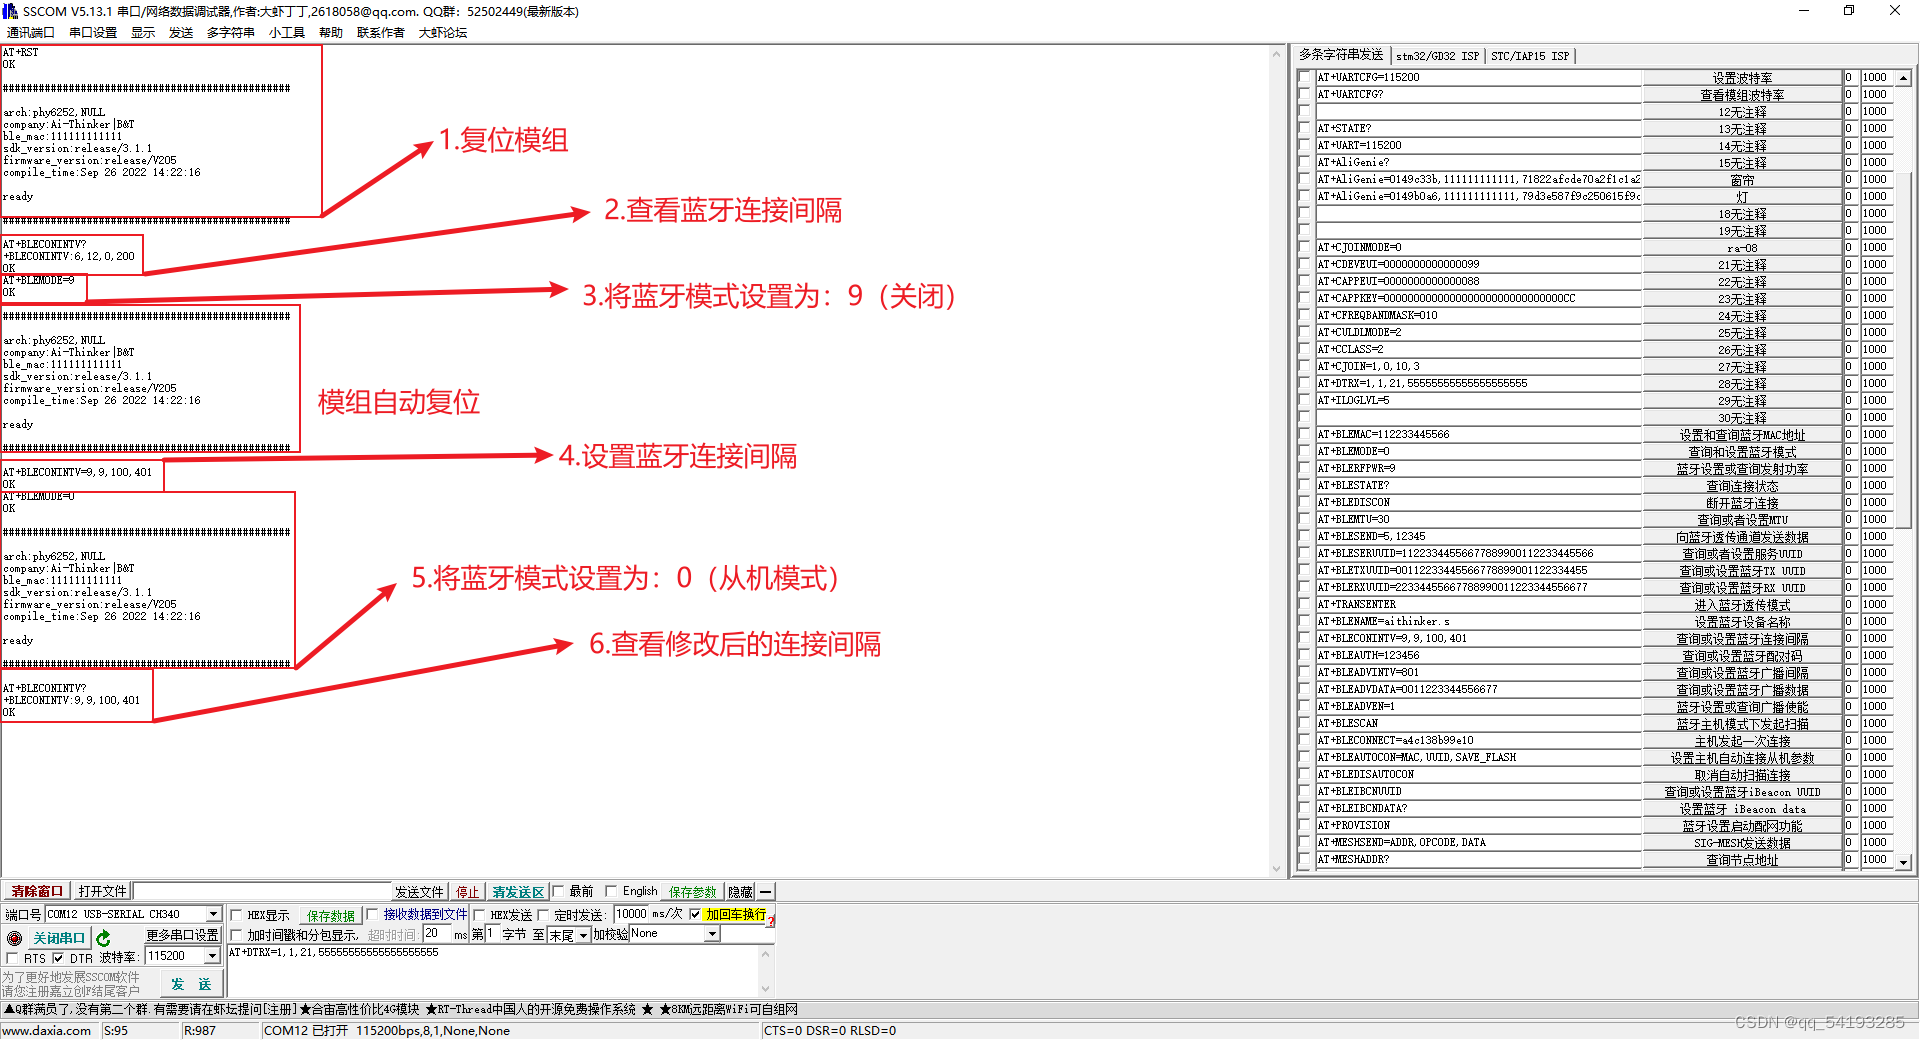Open 更多串口设置 settings

tap(182, 935)
